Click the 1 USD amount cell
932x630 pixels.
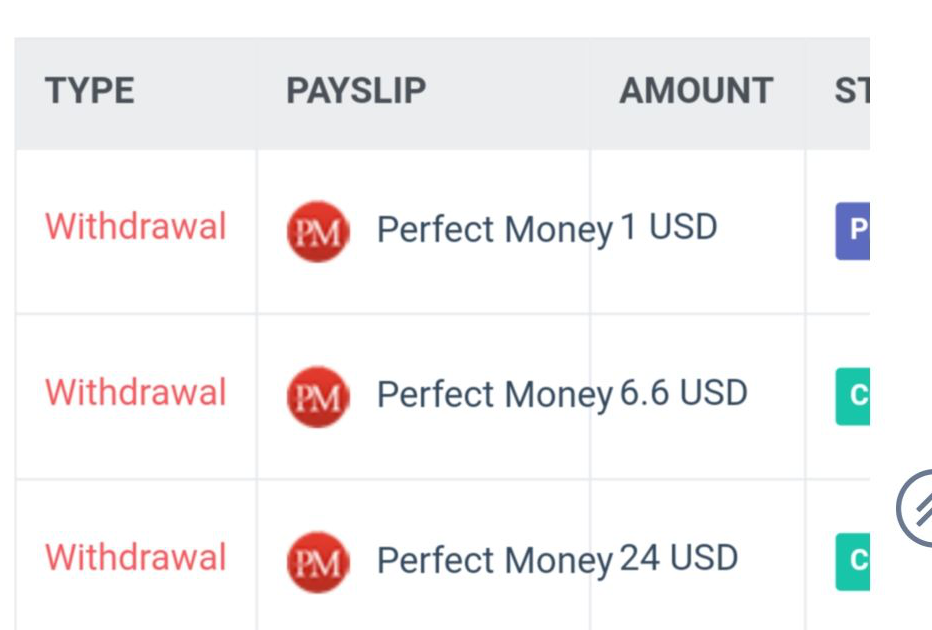pos(669,228)
